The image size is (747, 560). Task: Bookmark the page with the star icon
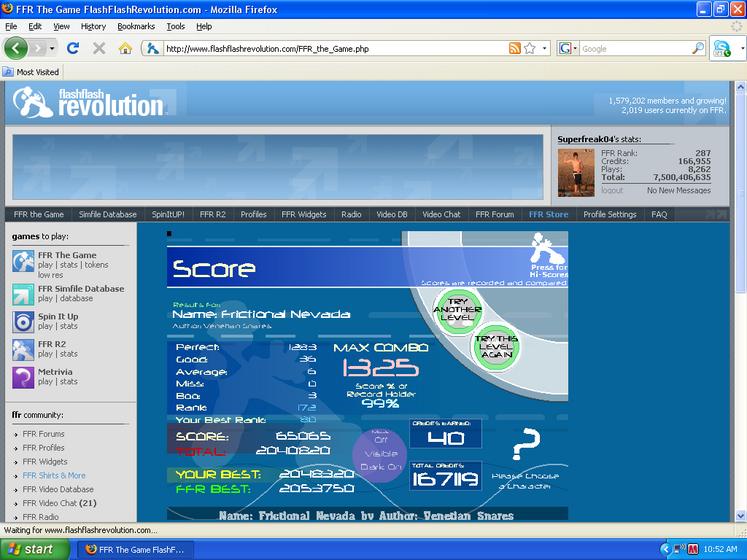tap(529, 48)
